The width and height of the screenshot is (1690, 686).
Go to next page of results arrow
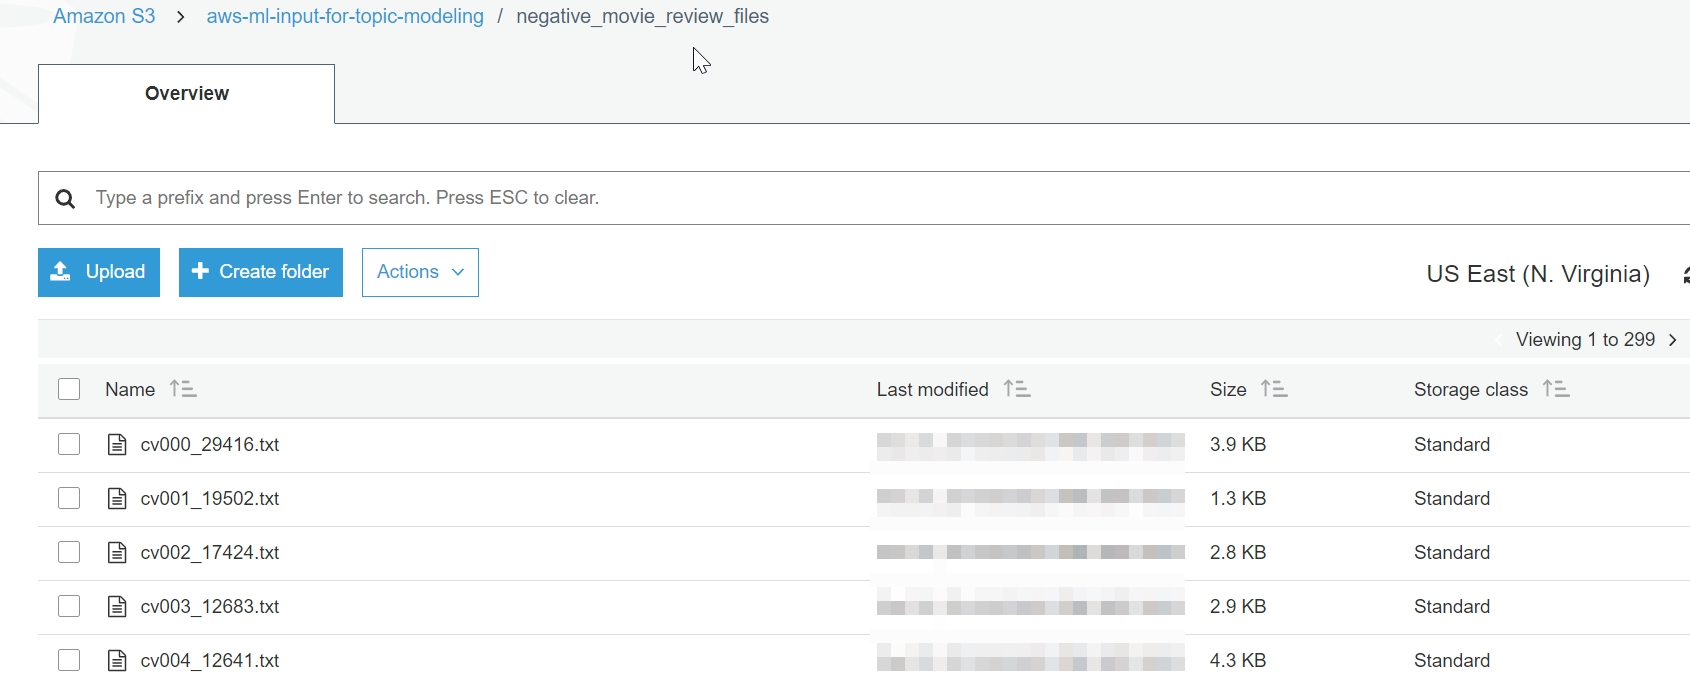pos(1673,340)
